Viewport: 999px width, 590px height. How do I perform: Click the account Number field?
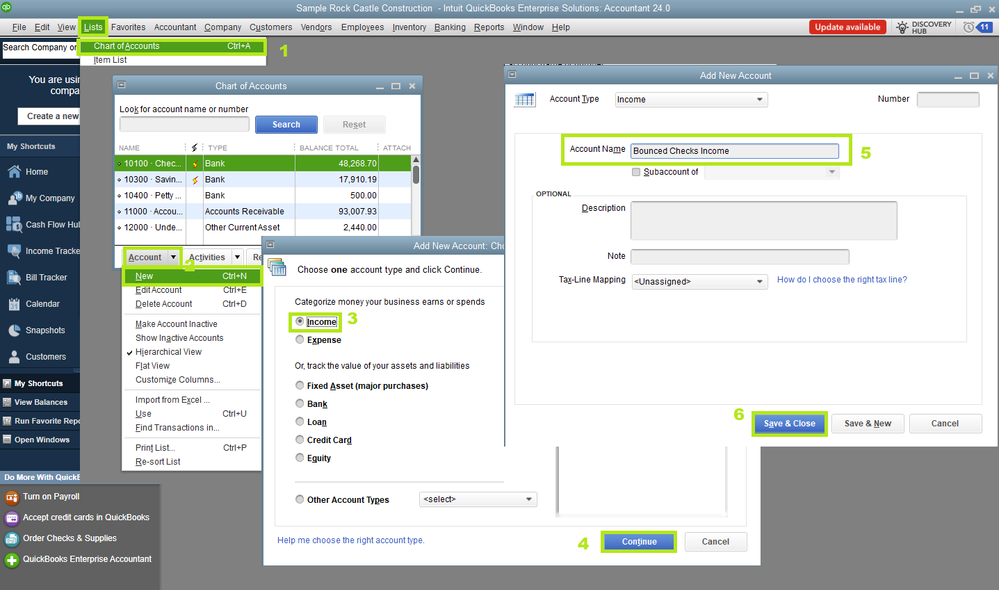(947, 99)
